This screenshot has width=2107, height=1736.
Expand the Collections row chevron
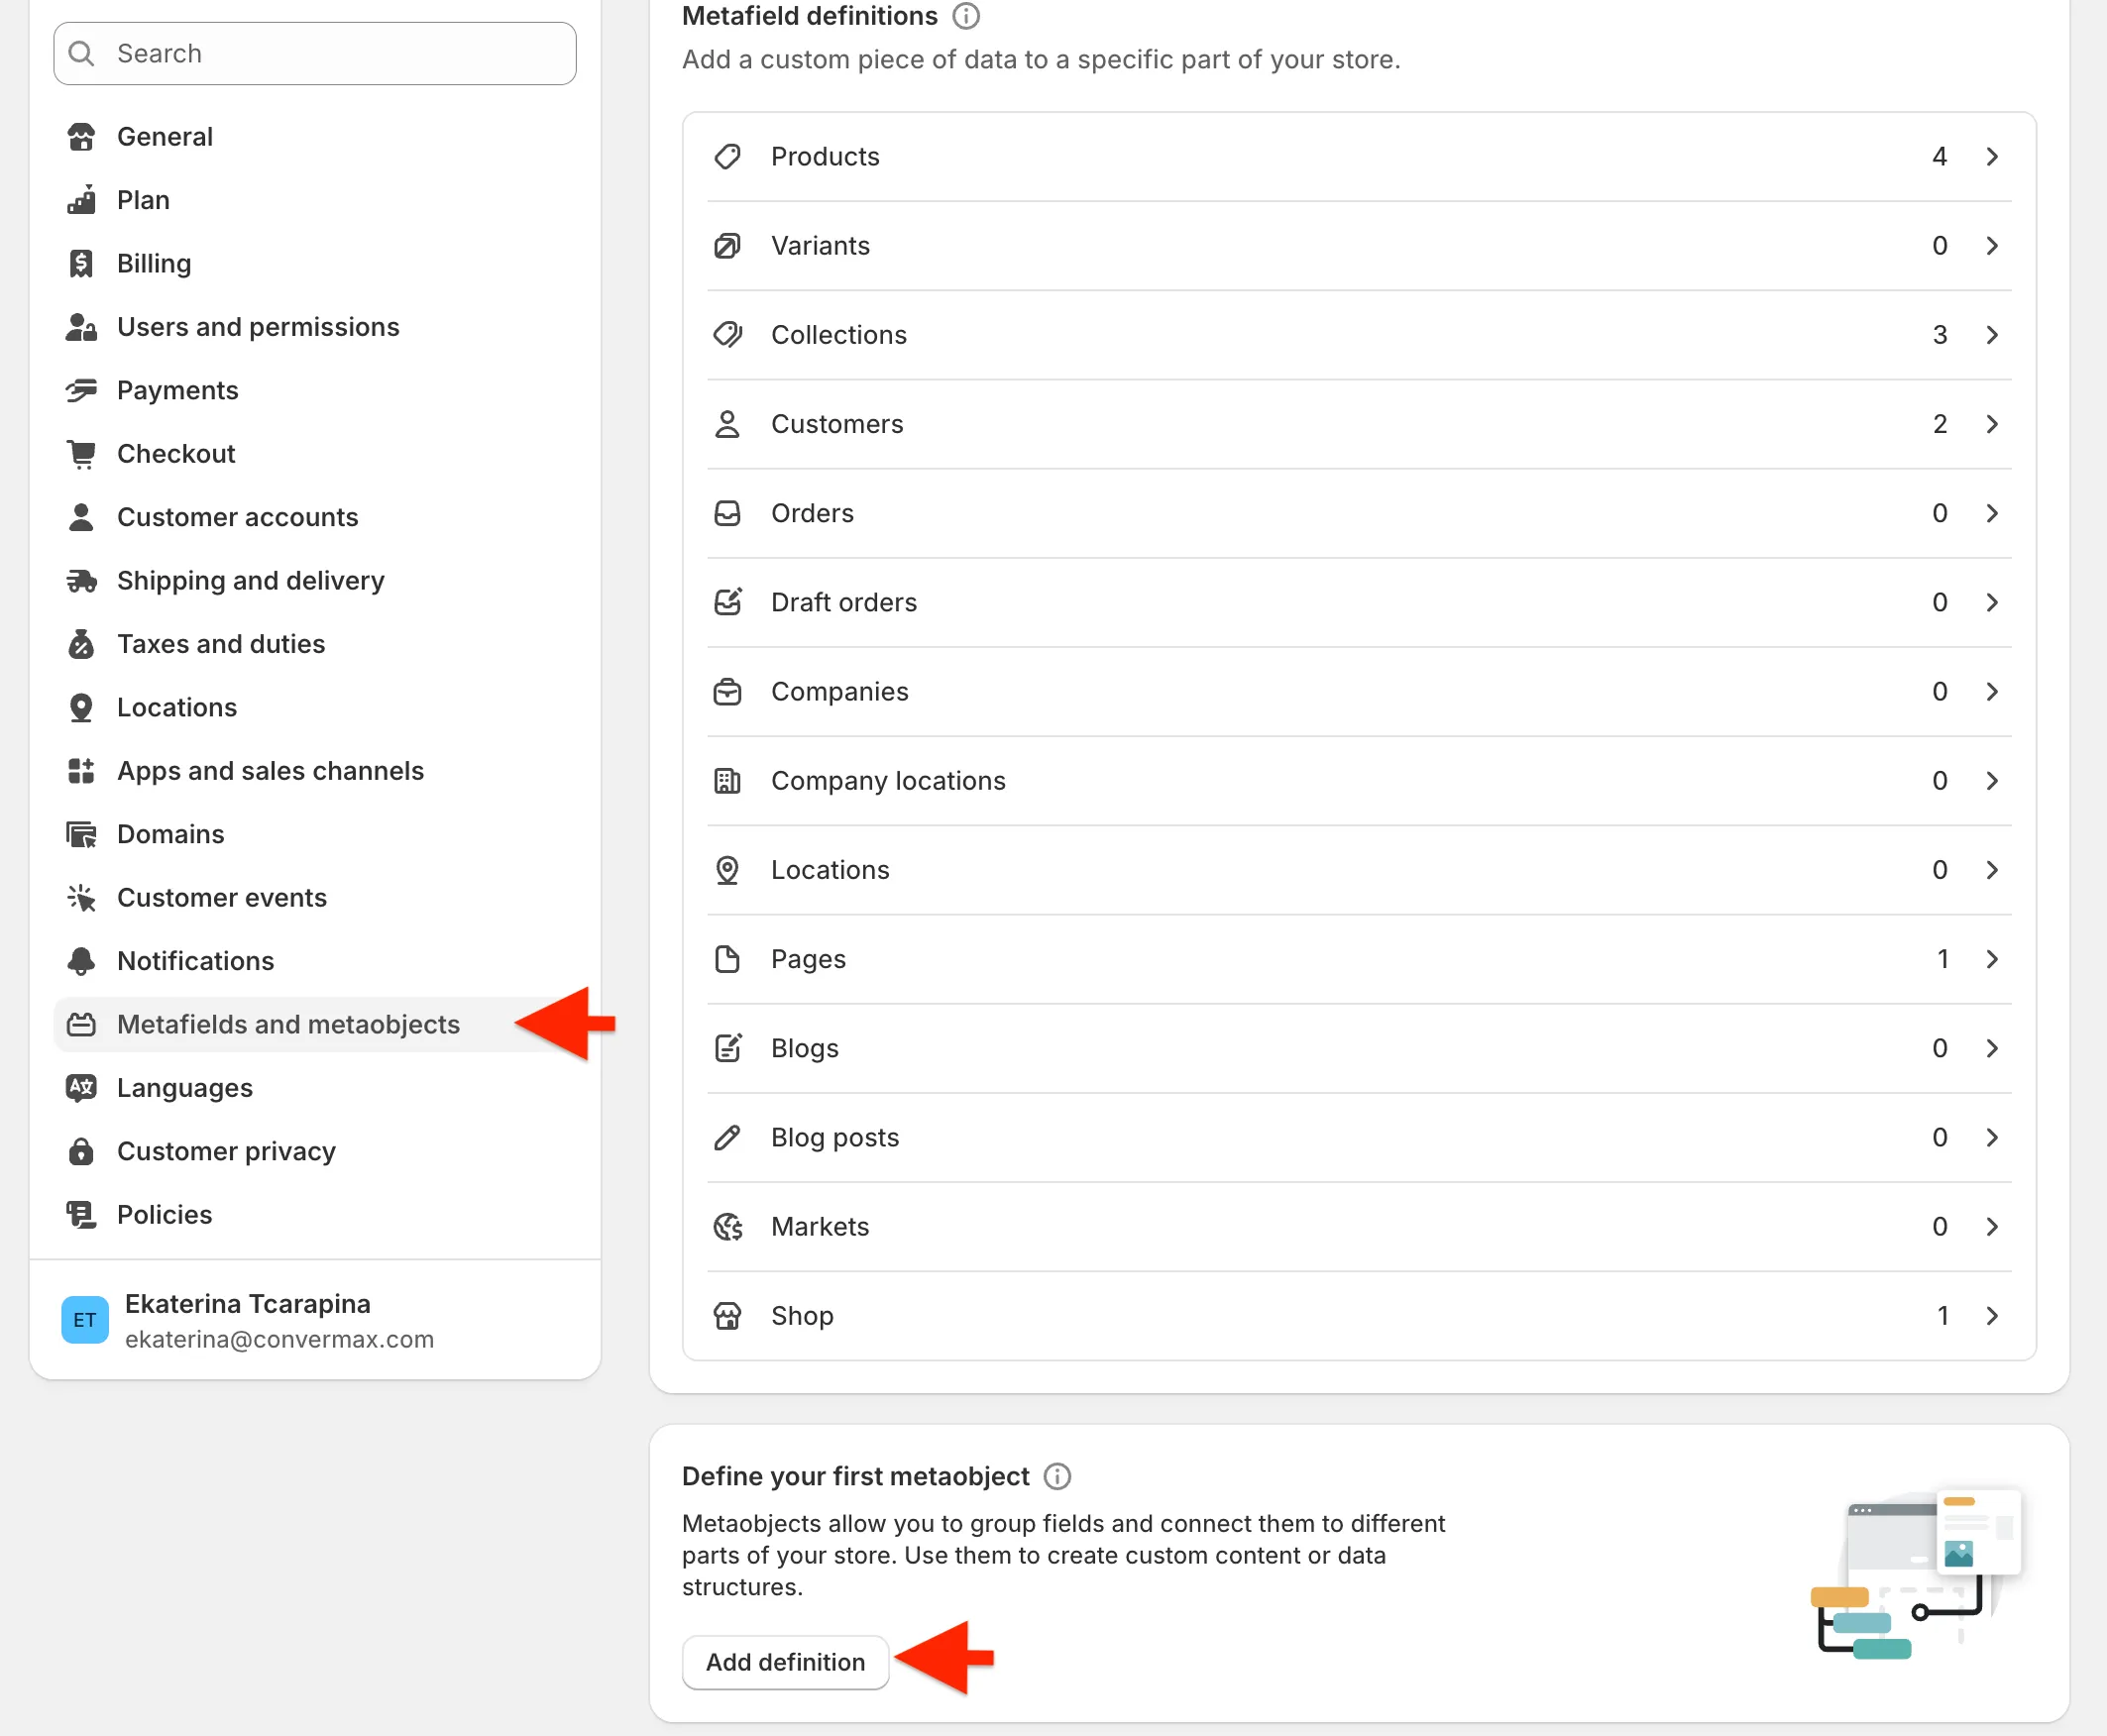click(x=1992, y=335)
